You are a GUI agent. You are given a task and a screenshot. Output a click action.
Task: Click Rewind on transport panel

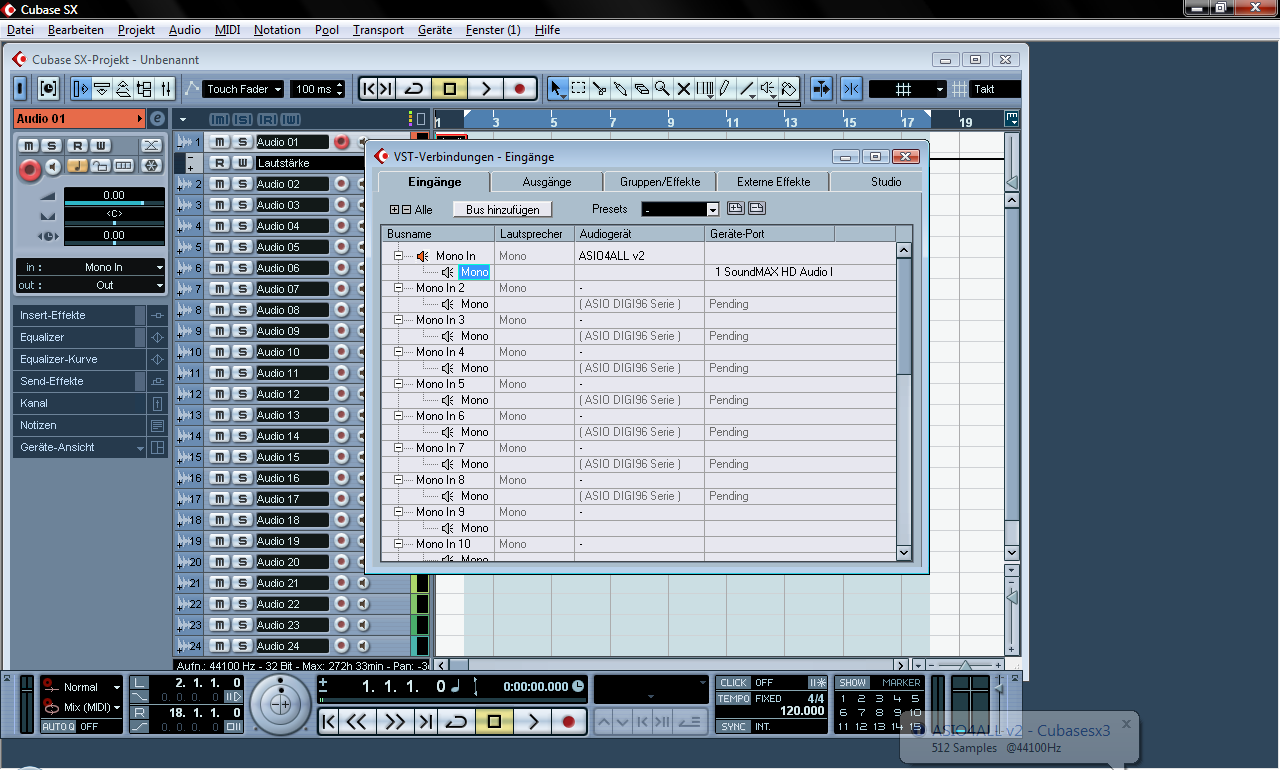(x=357, y=721)
